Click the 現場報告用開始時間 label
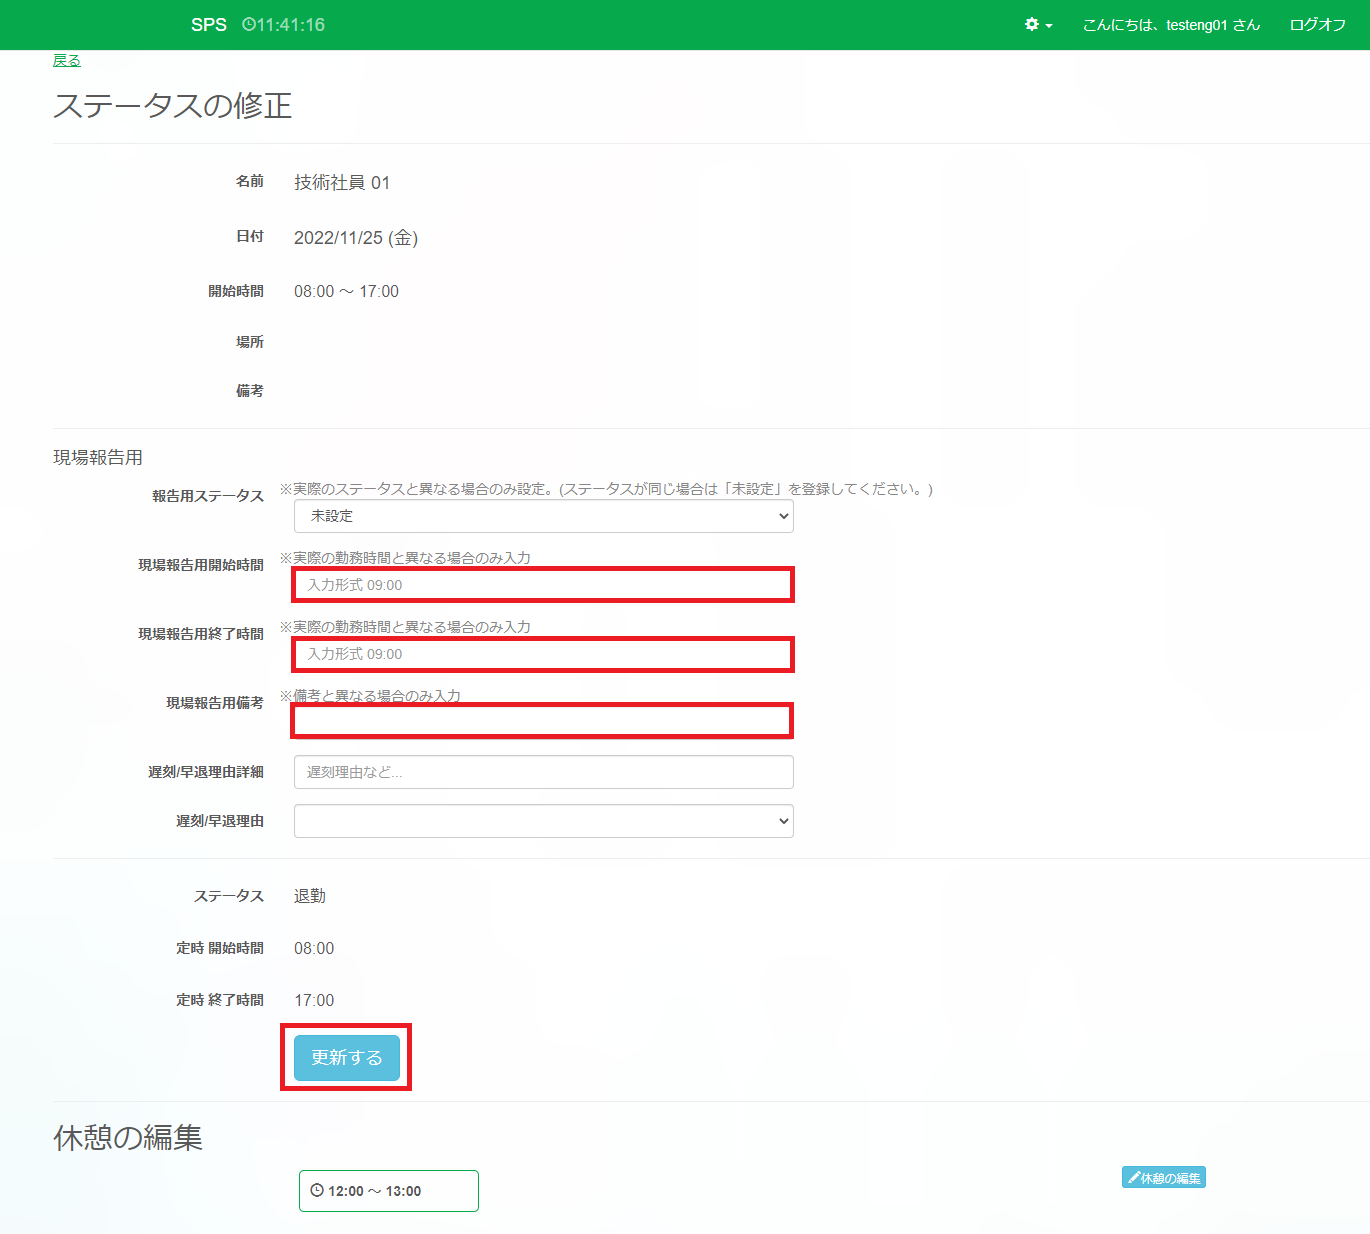The height and width of the screenshot is (1234, 1370). (200, 565)
